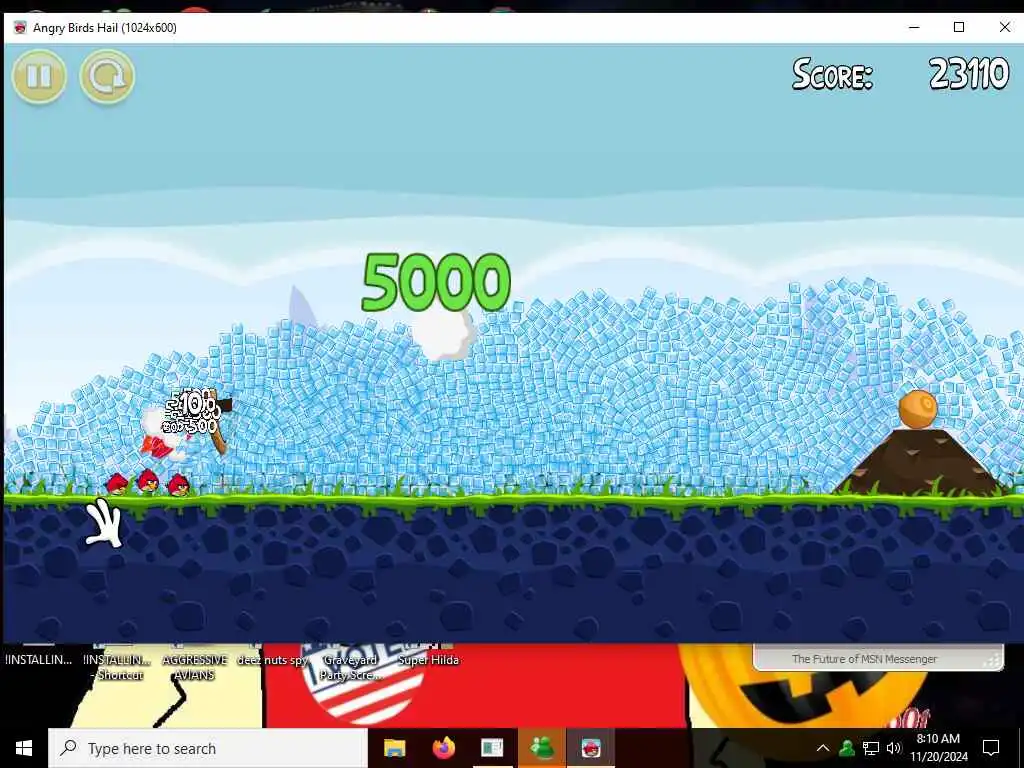Open The Future of MSN Messenger window
The width and height of the screenshot is (1024, 768).
click(878, 658)
